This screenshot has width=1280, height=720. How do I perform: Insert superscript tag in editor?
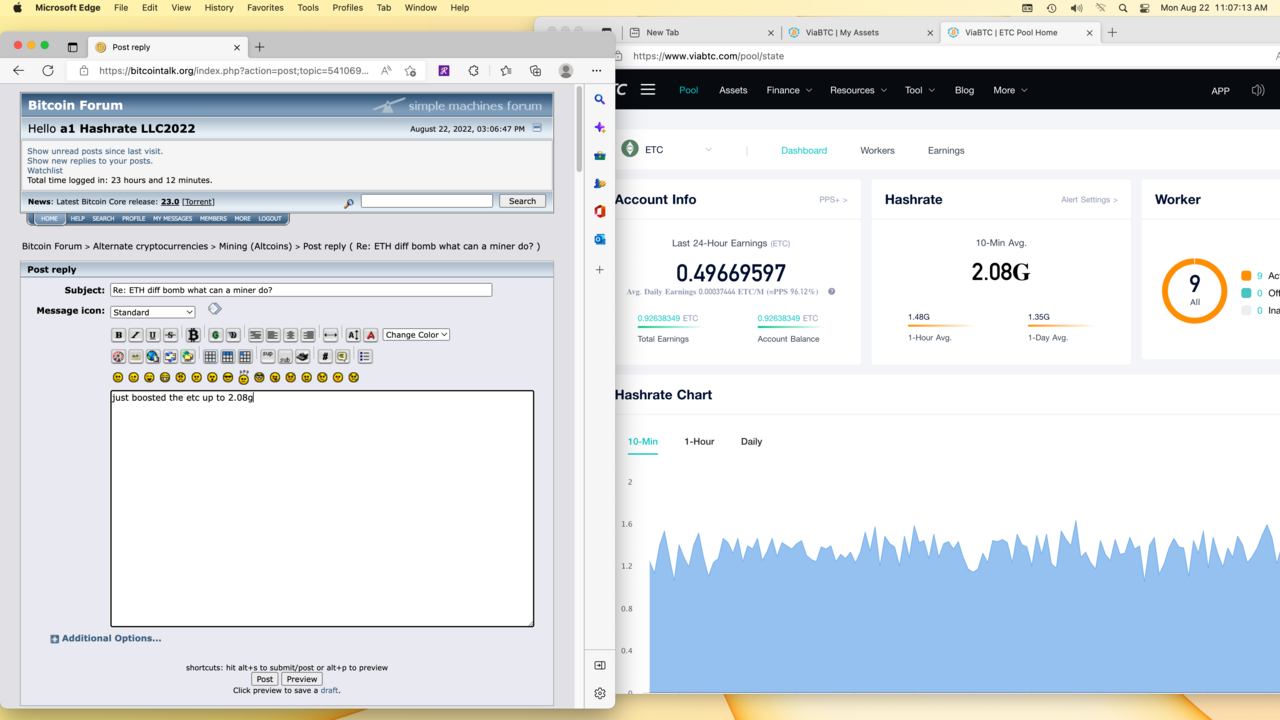coord(268,356)
